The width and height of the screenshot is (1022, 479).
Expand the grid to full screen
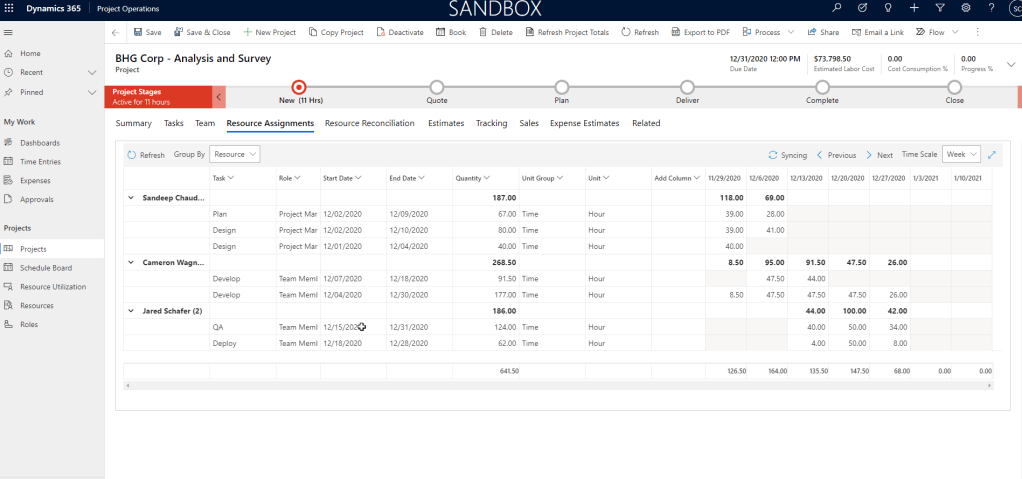(x=992, y=155)
